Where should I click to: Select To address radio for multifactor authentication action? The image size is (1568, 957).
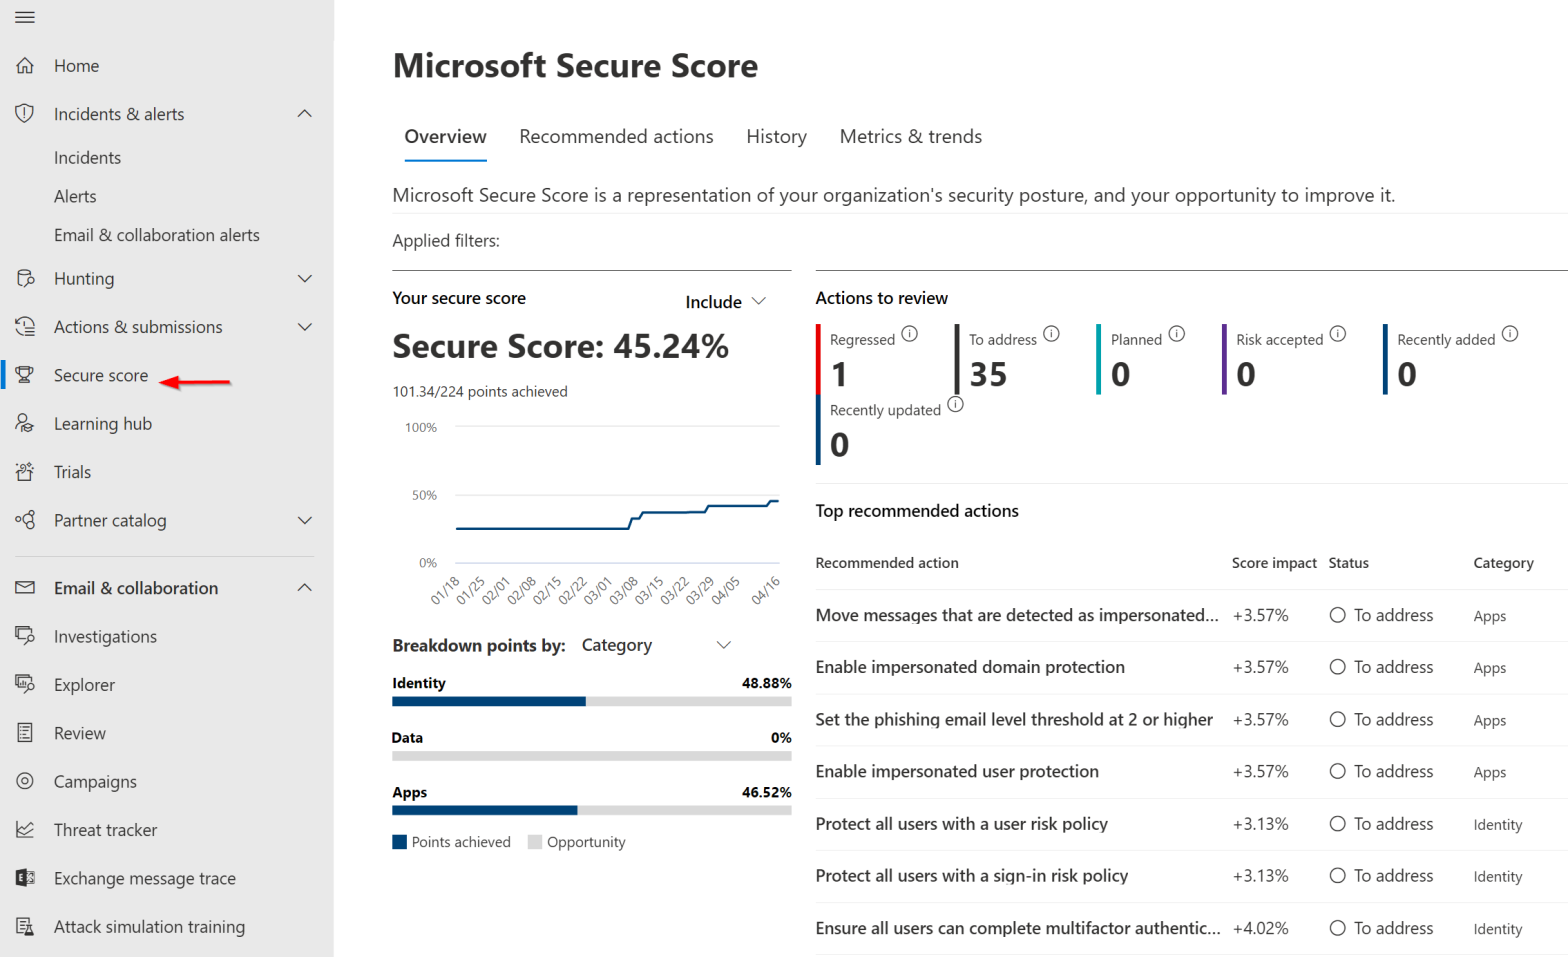point(1338,928)
